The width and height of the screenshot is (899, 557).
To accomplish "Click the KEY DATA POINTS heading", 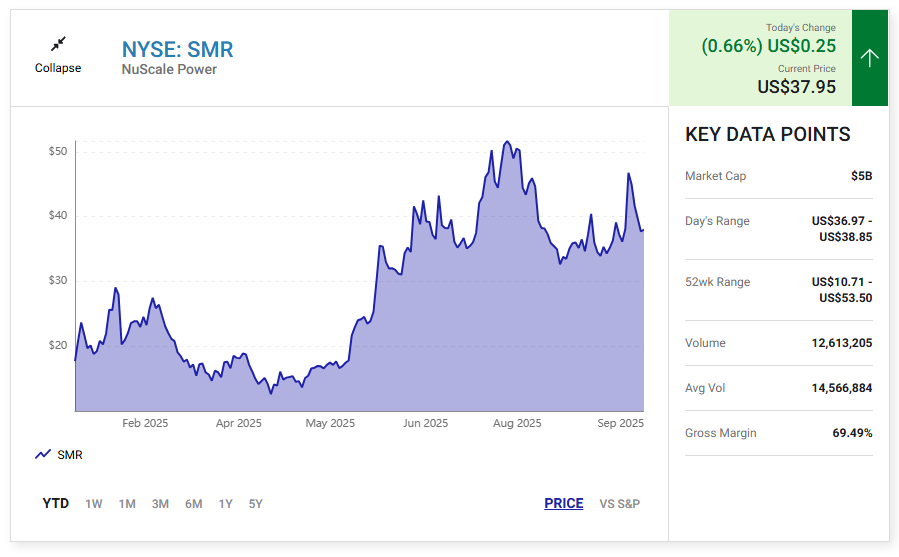I will 768,134.
